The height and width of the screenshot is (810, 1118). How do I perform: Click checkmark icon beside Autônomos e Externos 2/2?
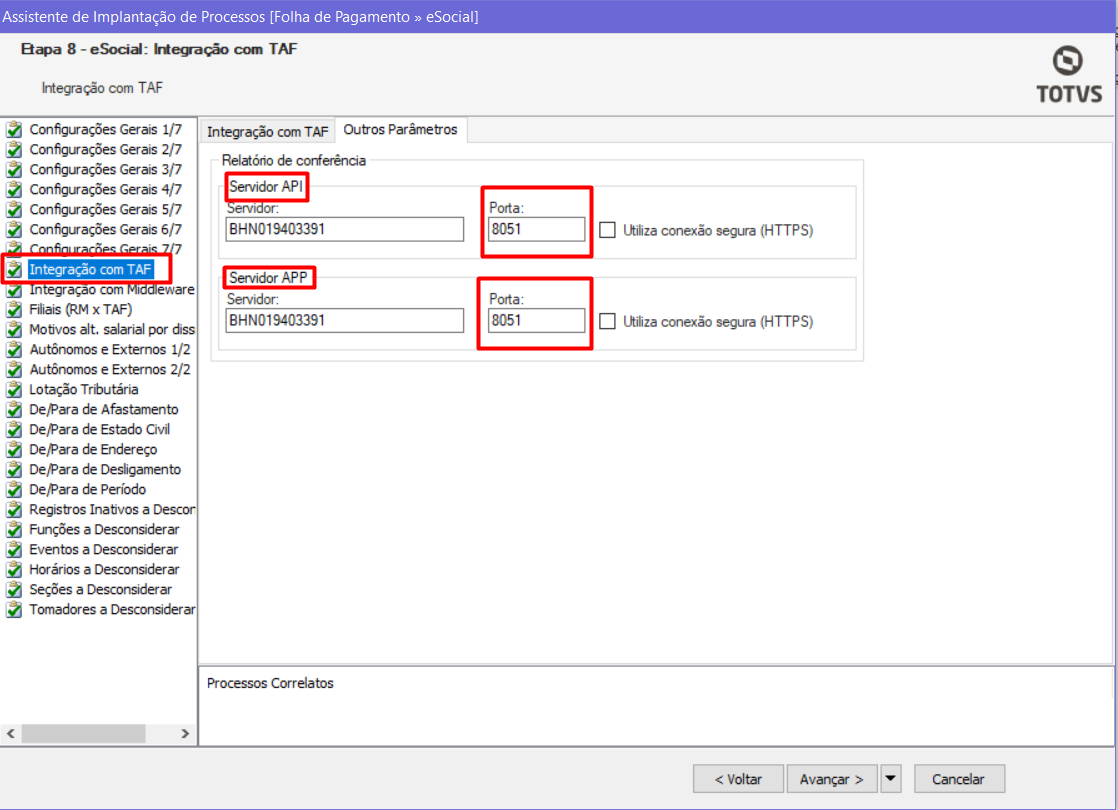(14, 369)
